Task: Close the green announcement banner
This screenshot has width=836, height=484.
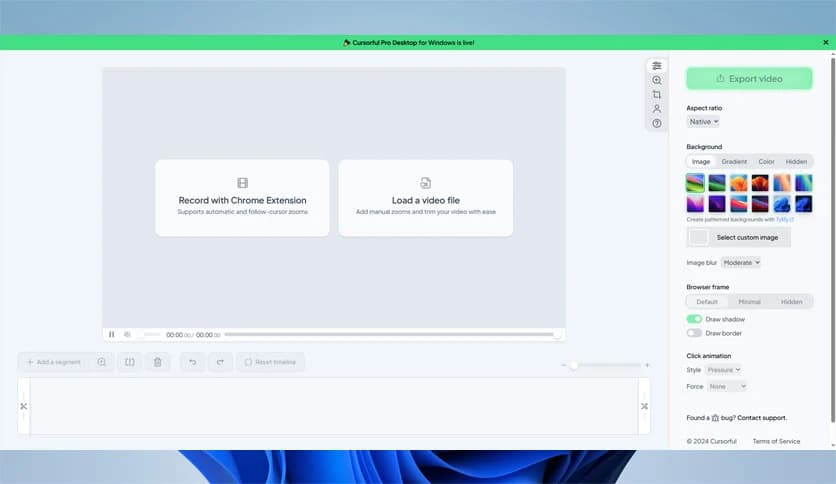Action: pyautogui.click(x=826, y=42)
